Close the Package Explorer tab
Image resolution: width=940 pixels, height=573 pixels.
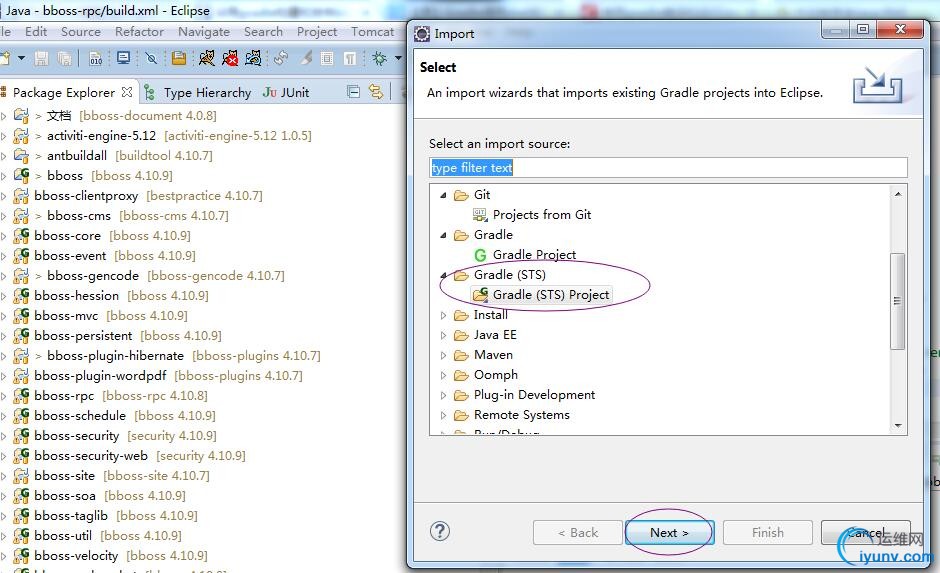[126, 92]
